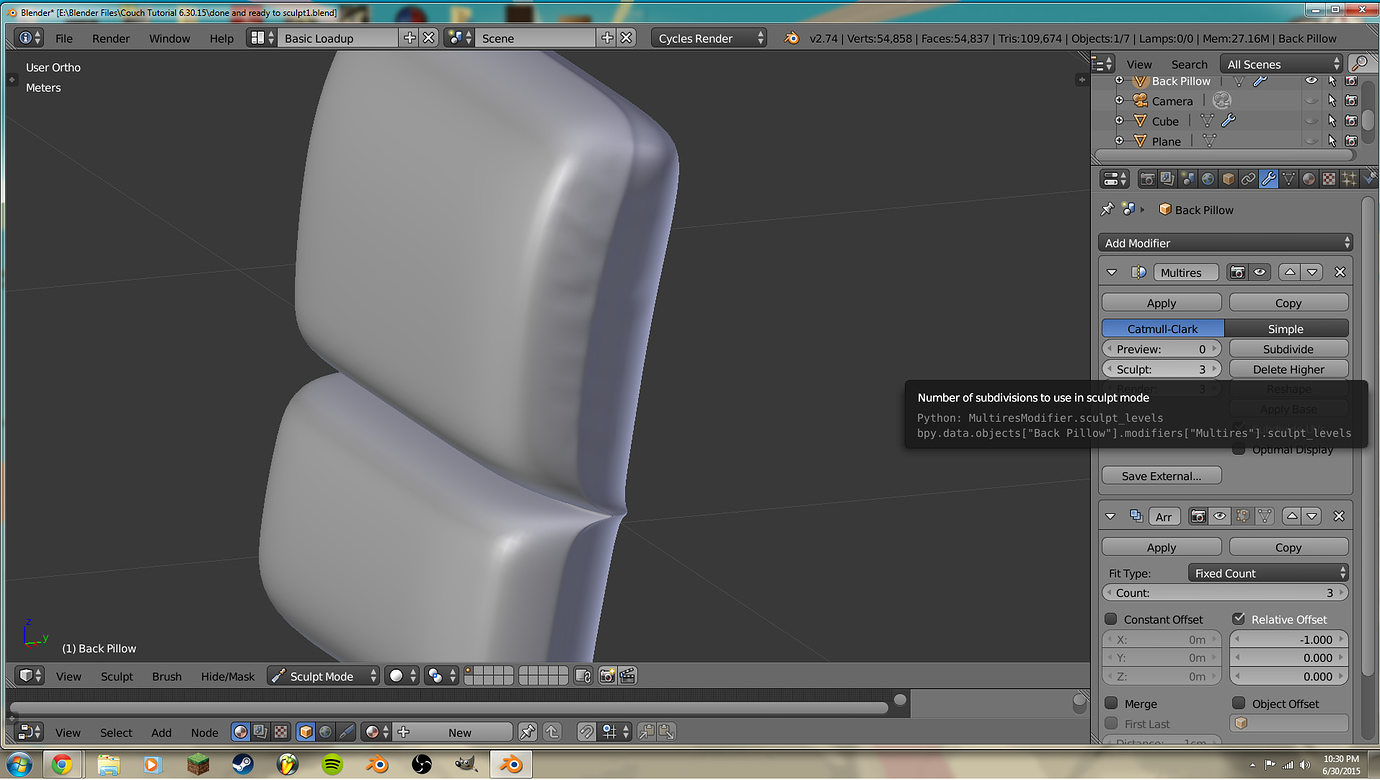Copy the Multires modifier

tap(1289, 302)
